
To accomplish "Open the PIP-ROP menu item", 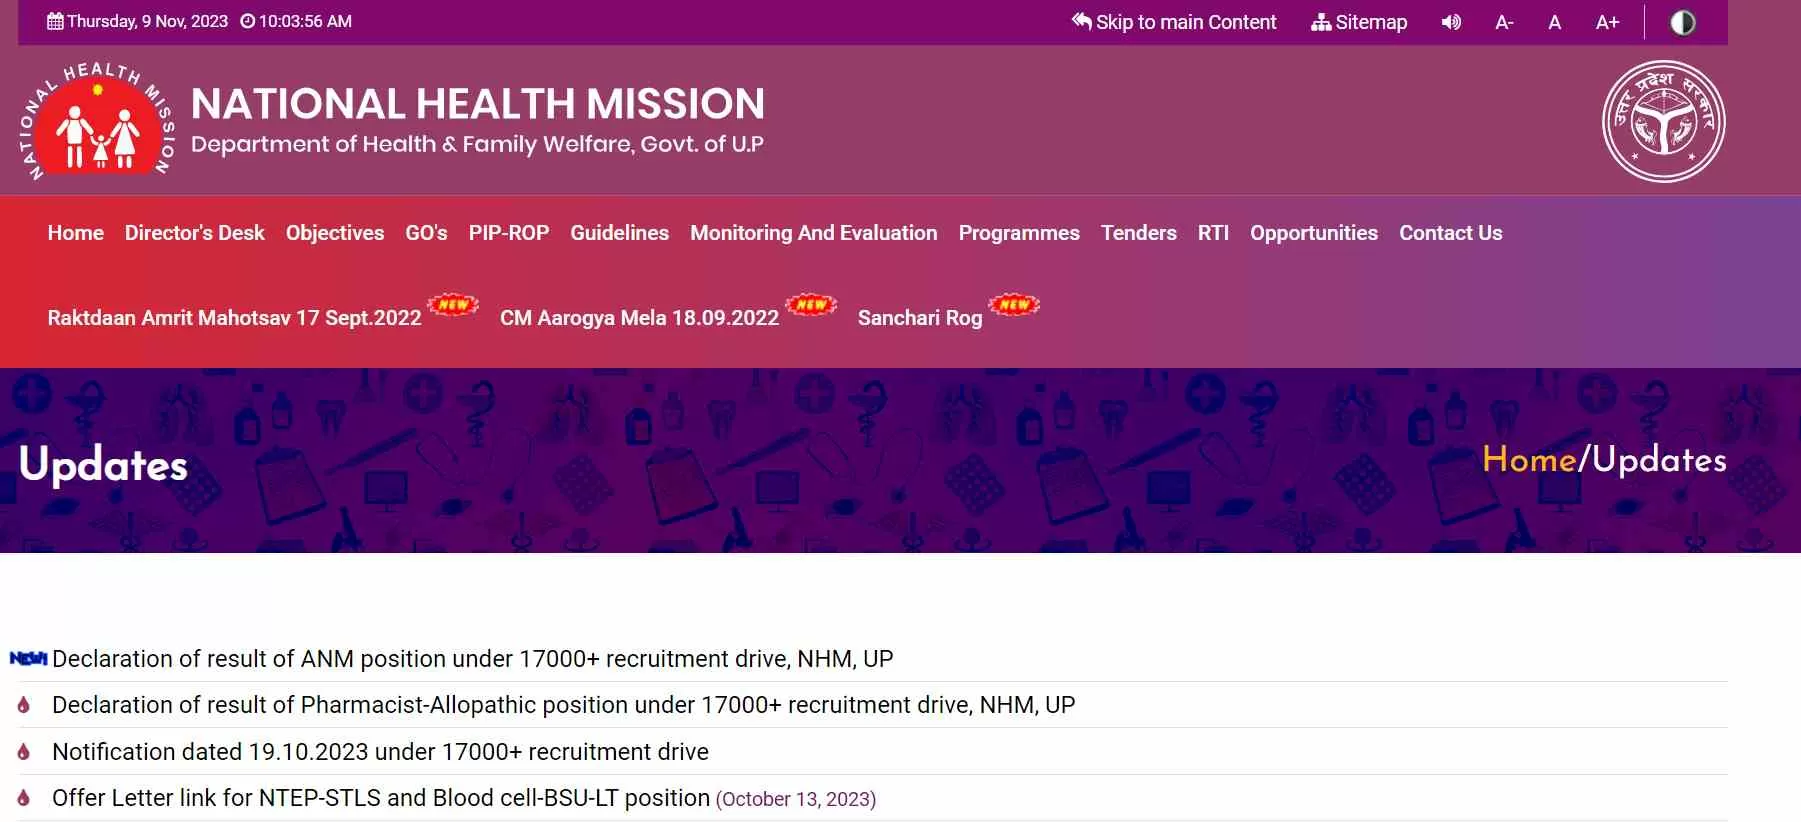I will point(509,233).
